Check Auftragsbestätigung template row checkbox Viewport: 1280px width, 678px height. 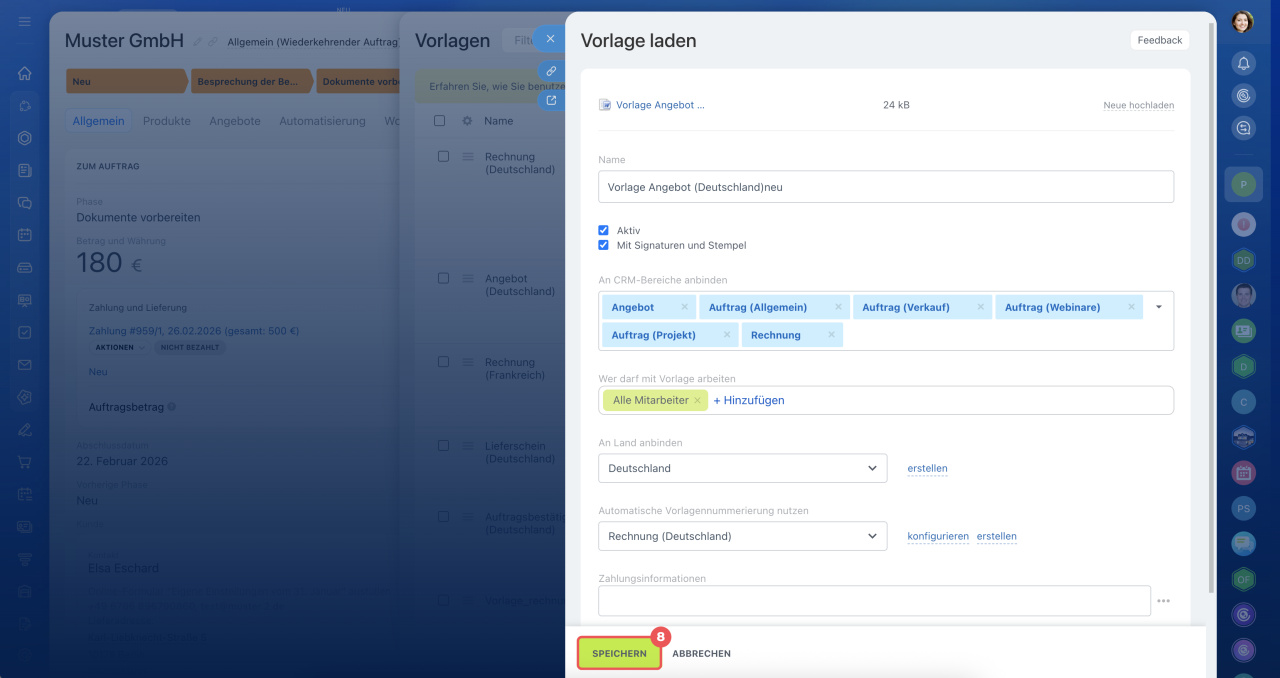443,517
